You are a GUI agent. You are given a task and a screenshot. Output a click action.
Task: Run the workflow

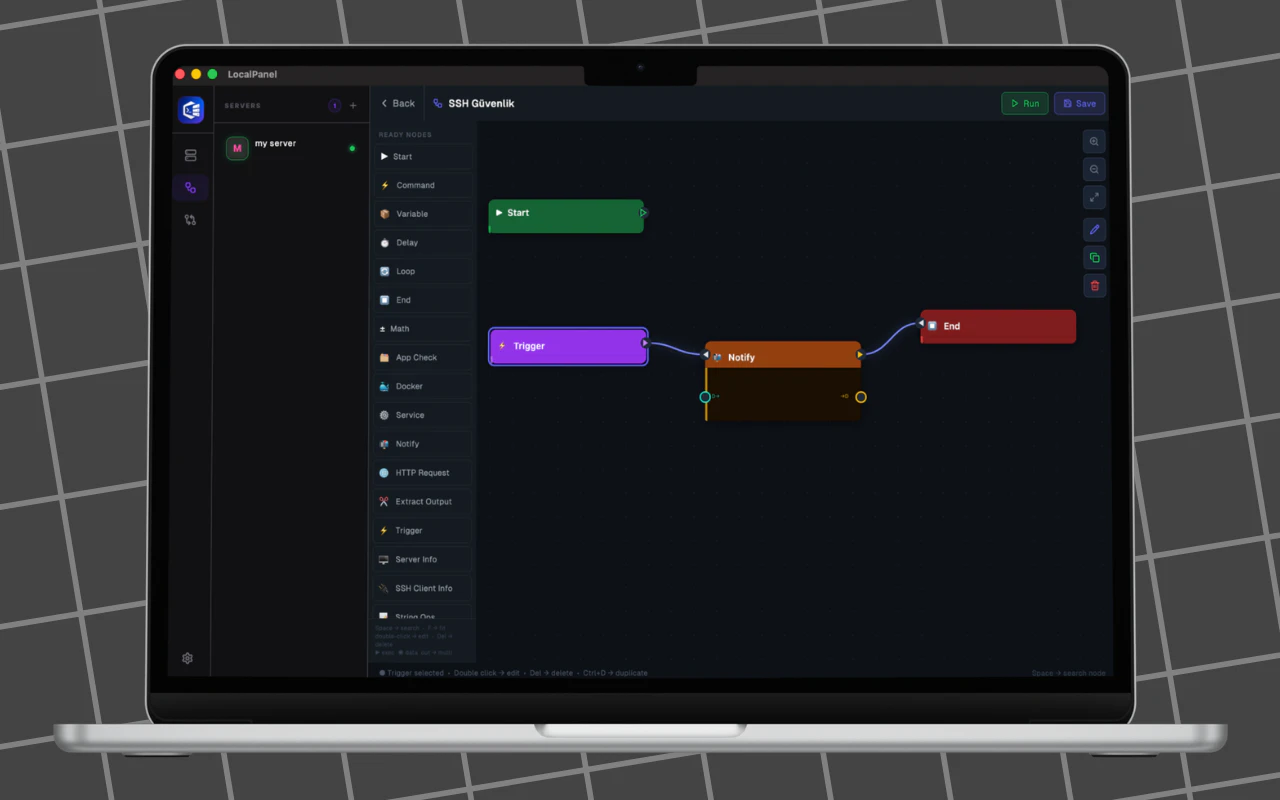(x=1025, y=104)
